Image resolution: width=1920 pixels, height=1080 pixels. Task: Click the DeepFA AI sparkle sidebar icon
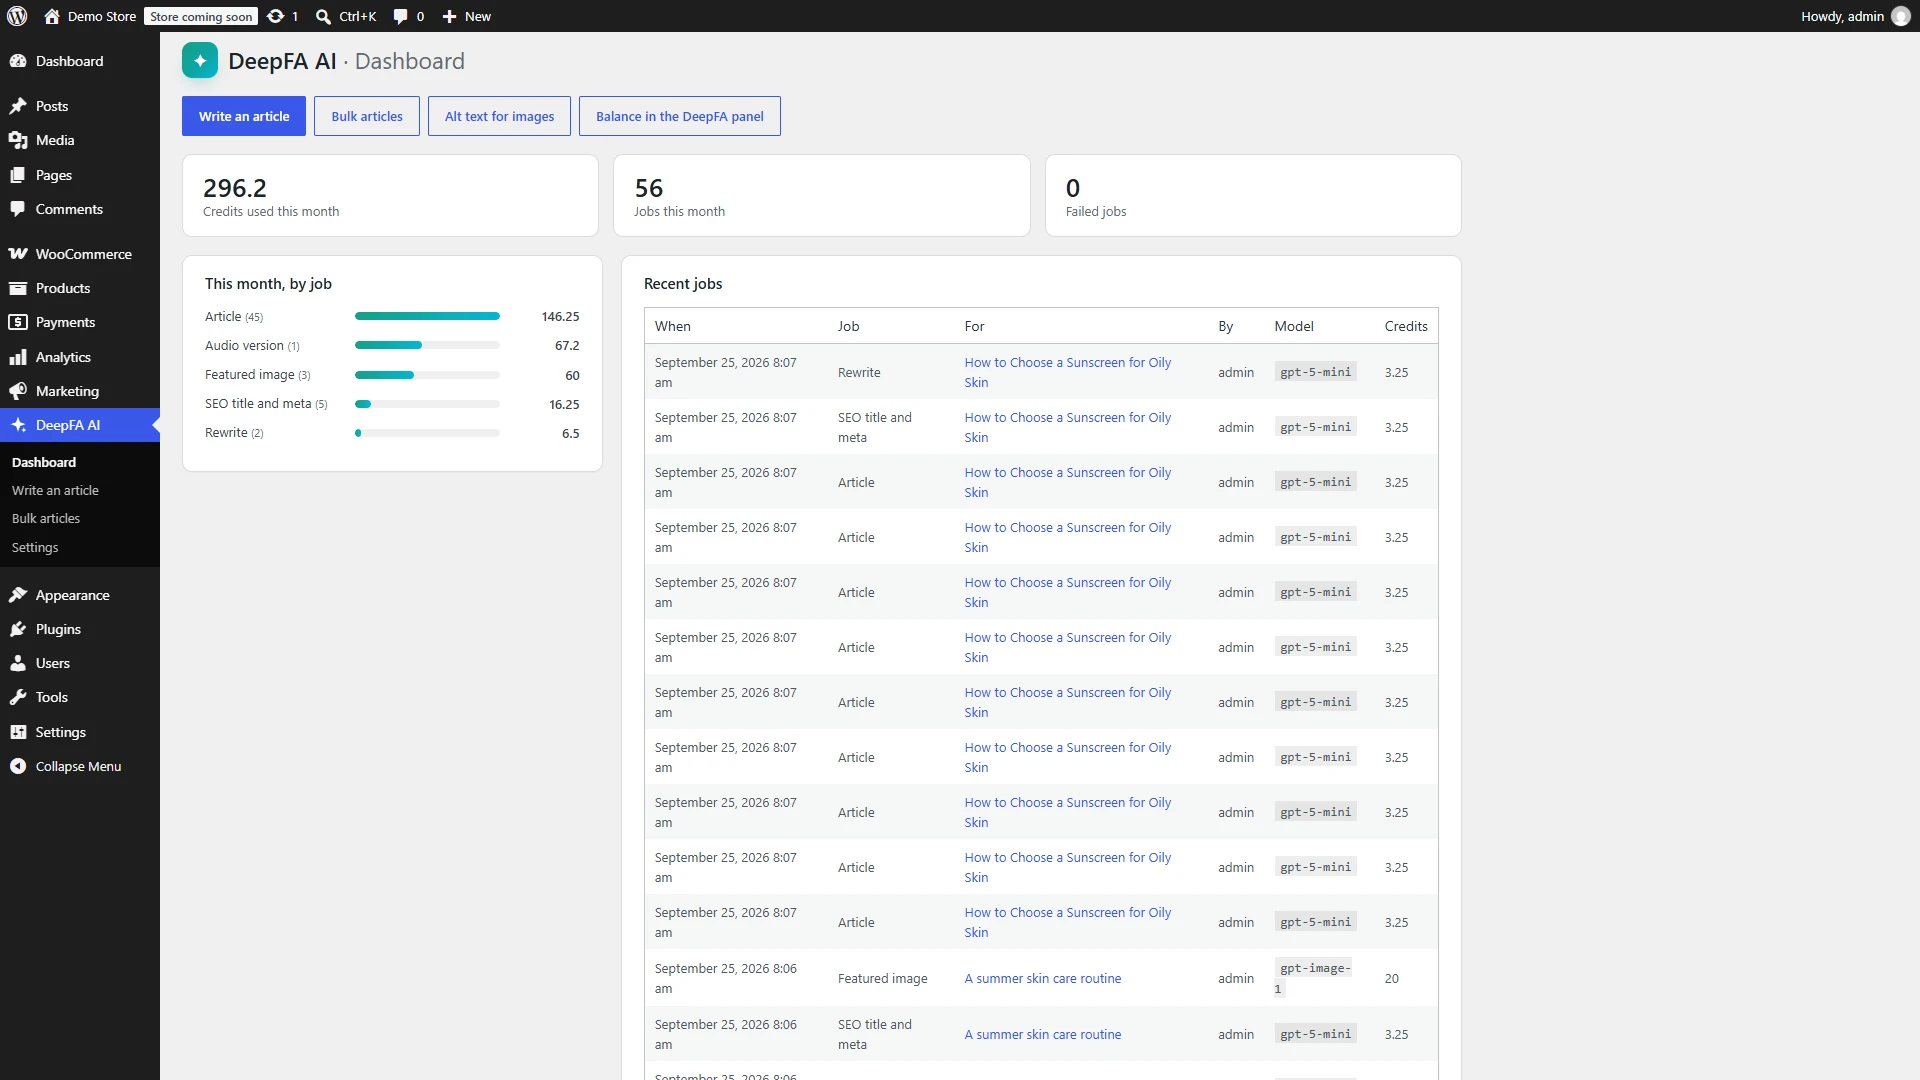[x=18, y=425]
